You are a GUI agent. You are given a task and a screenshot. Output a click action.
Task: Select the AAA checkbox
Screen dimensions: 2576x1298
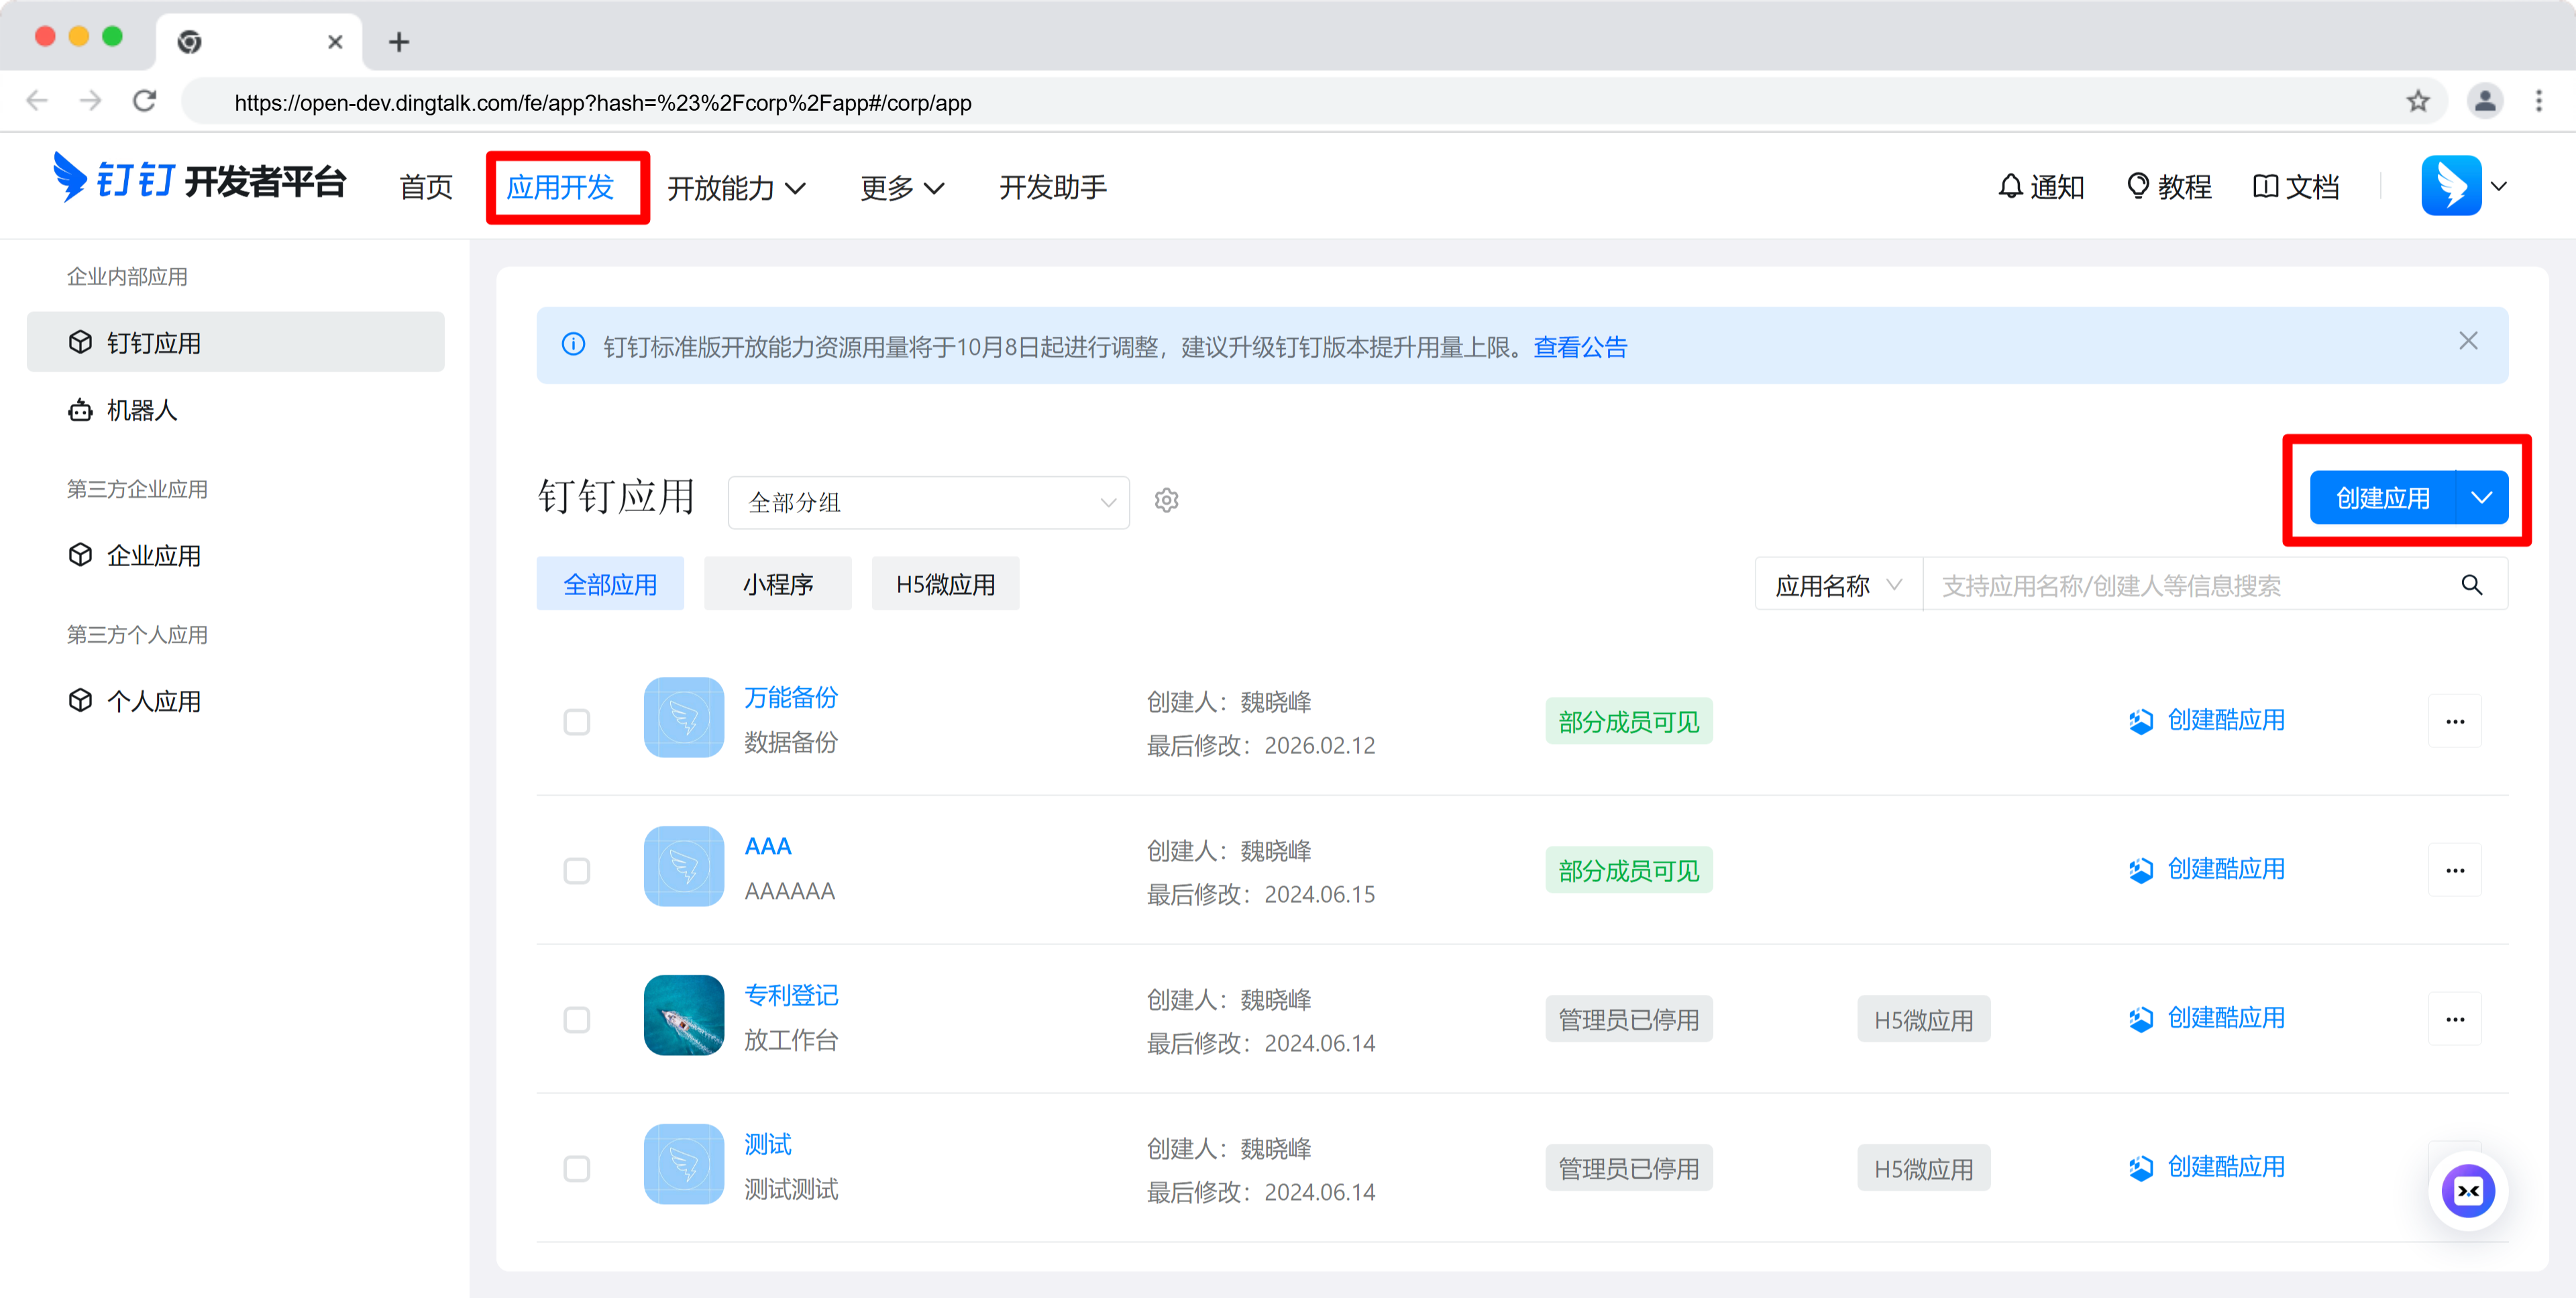(577, 871)
